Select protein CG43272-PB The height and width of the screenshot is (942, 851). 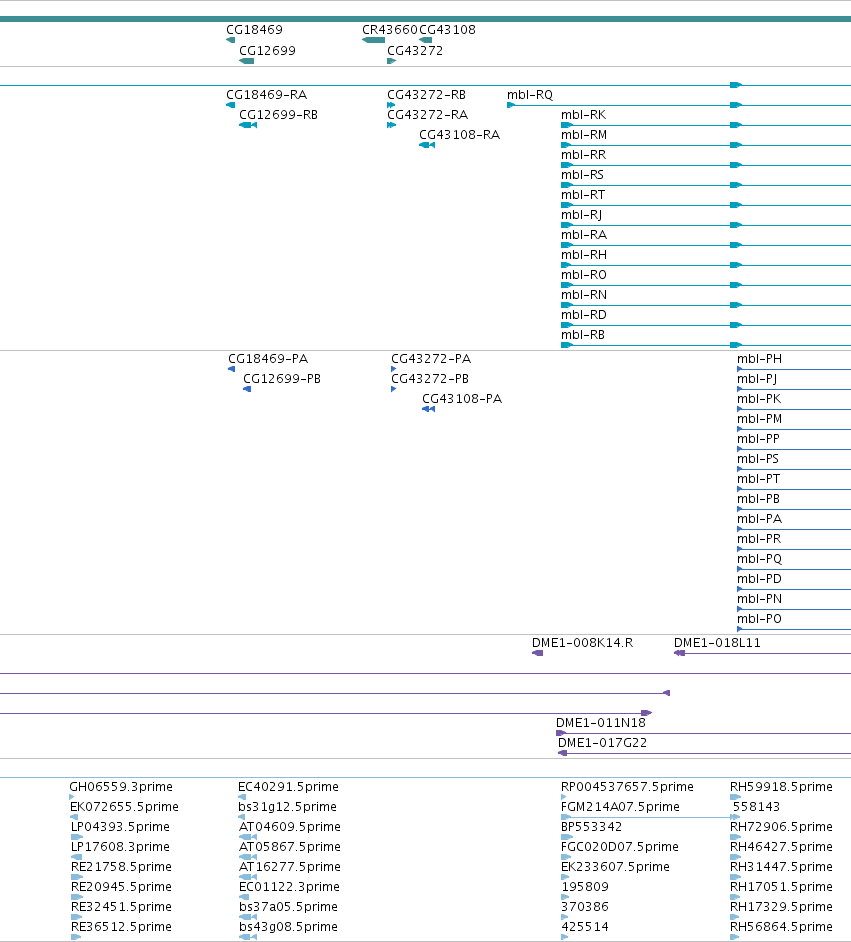[429, 378]
